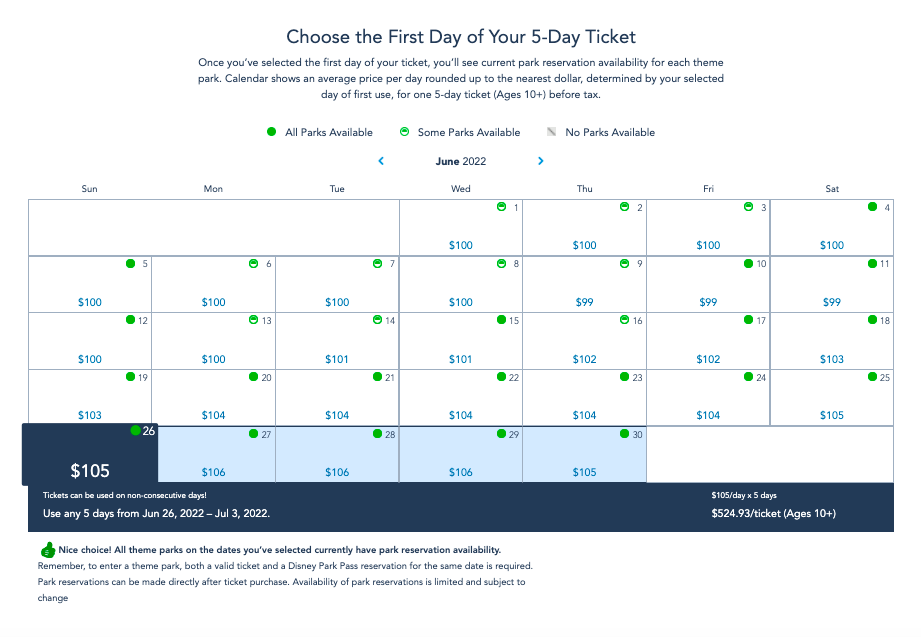
Task: Advance to next month with right chevron
Action: click(x=541, y=161)
